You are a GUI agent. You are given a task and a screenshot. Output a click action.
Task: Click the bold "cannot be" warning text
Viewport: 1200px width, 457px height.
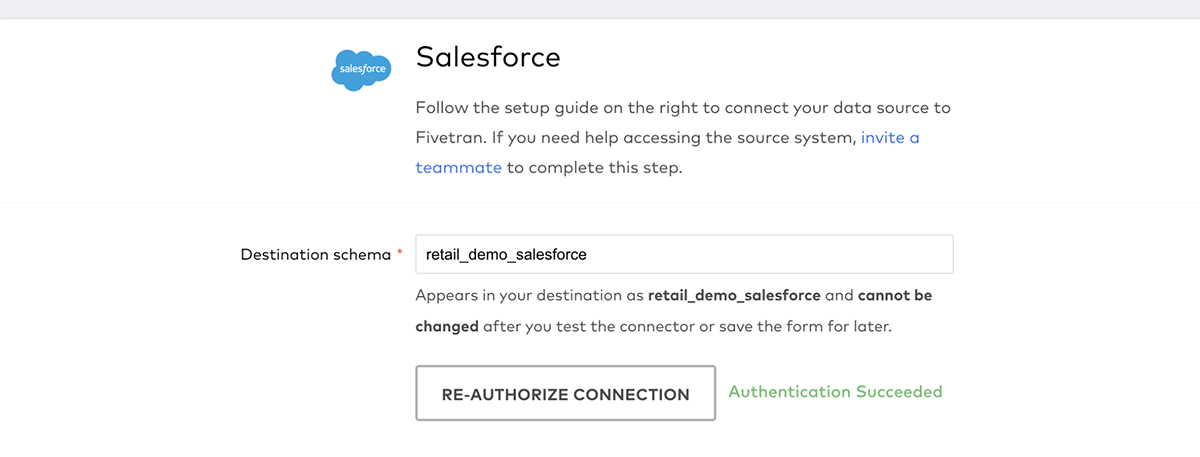(895, 296)
